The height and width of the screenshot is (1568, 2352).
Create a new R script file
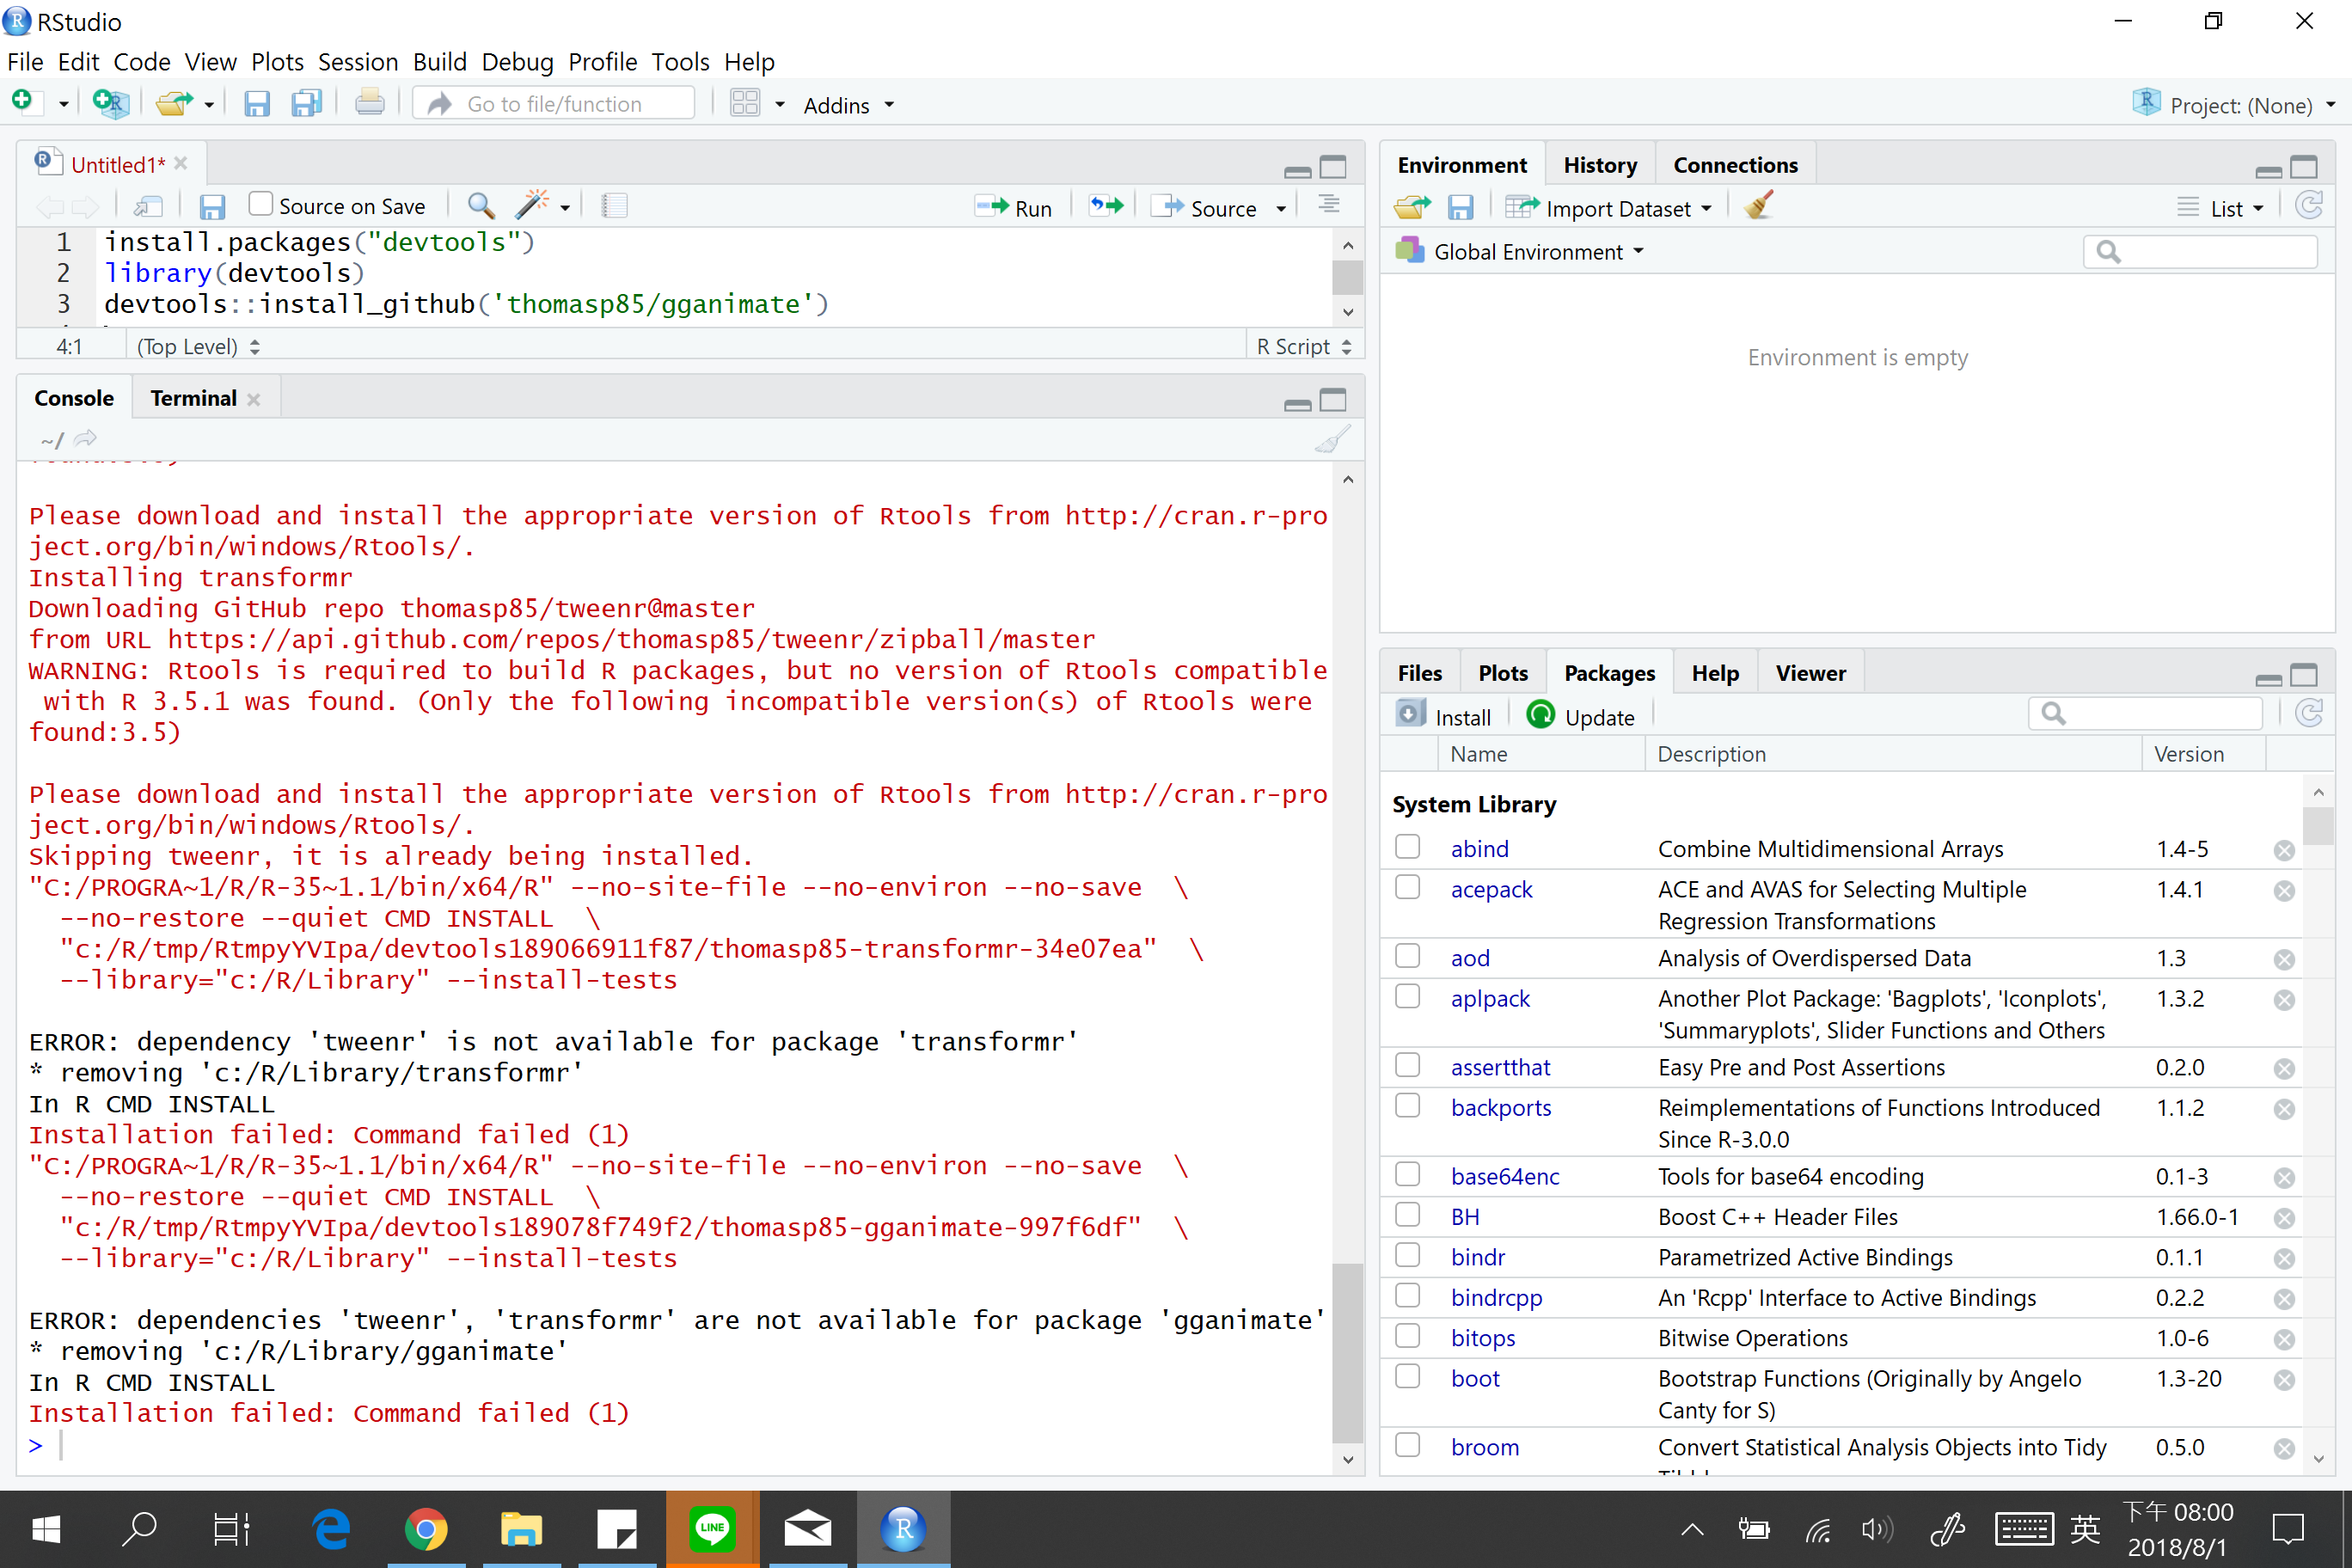[22, 102]
